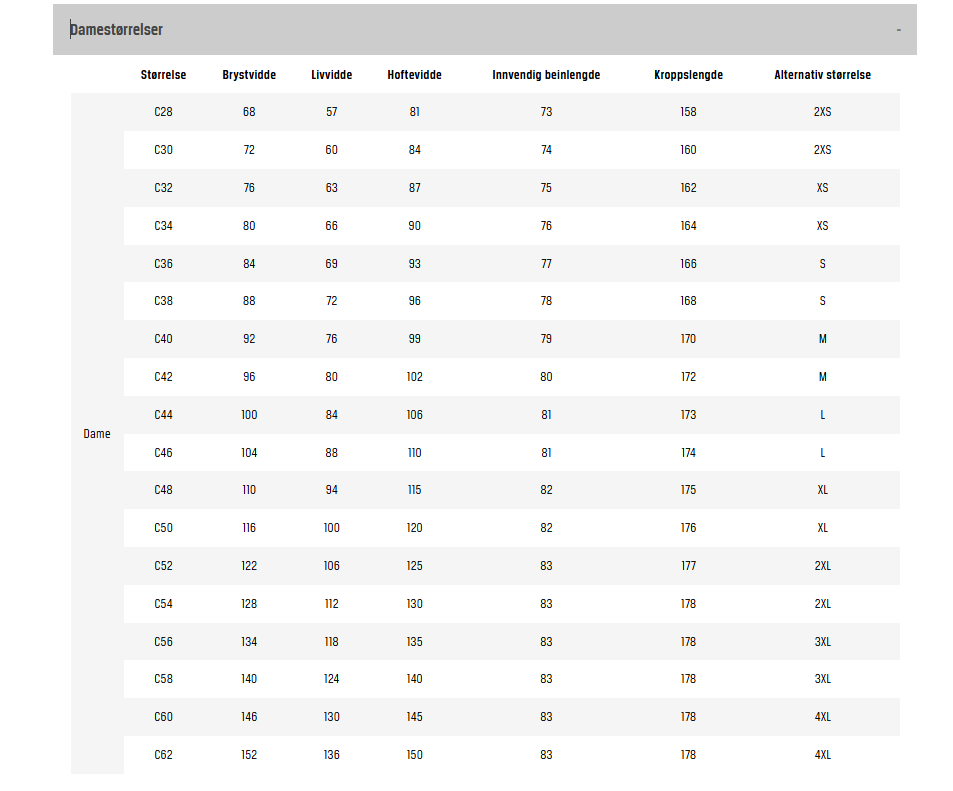Select the 158 Kroppslengde value
The image size is (953, 791).
point(688,112)
